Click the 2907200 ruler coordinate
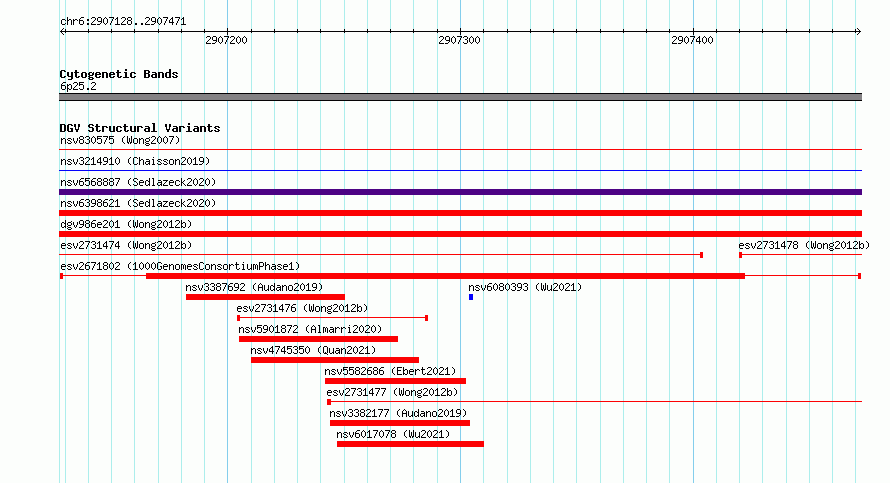 pos(226,40)
